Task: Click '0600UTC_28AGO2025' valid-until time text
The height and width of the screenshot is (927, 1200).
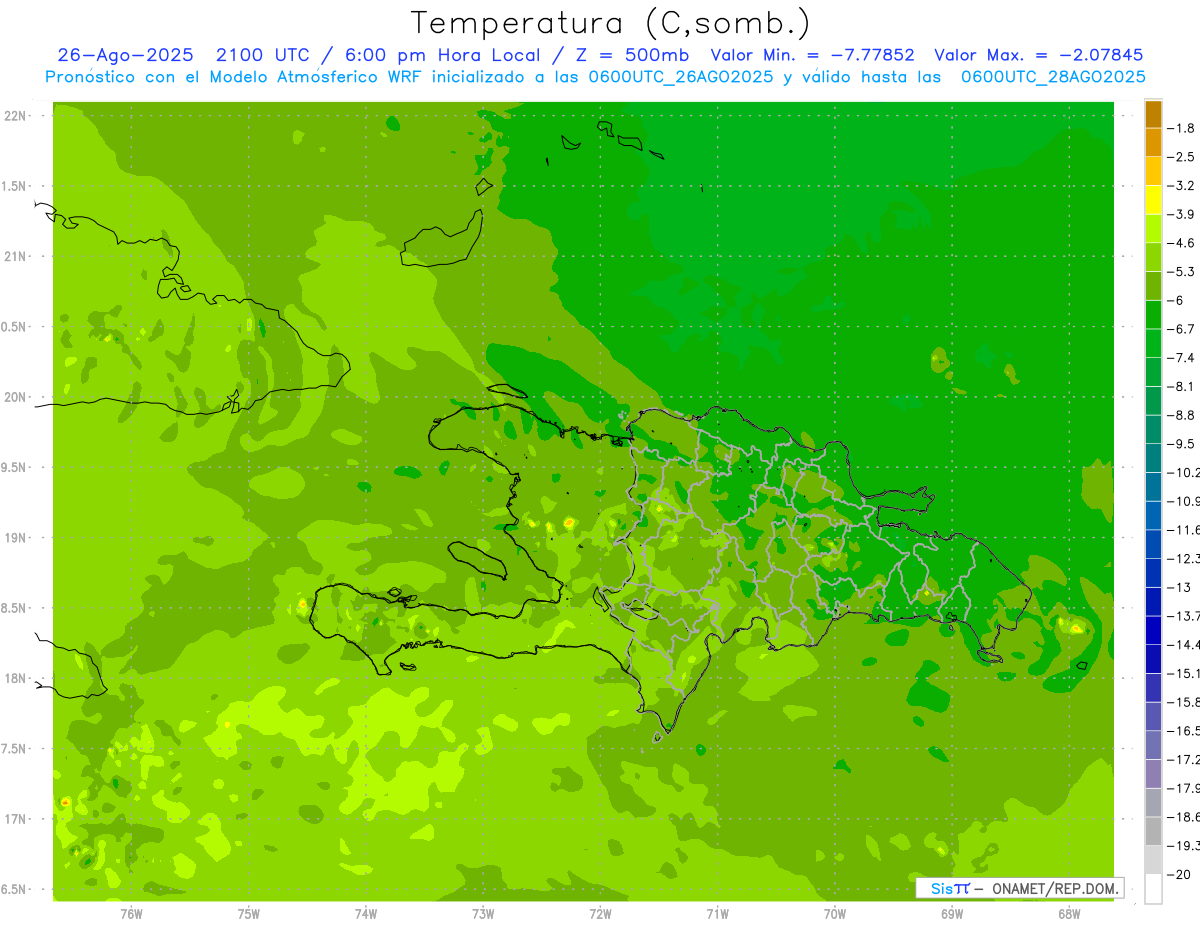Action: coord(1053,77)
